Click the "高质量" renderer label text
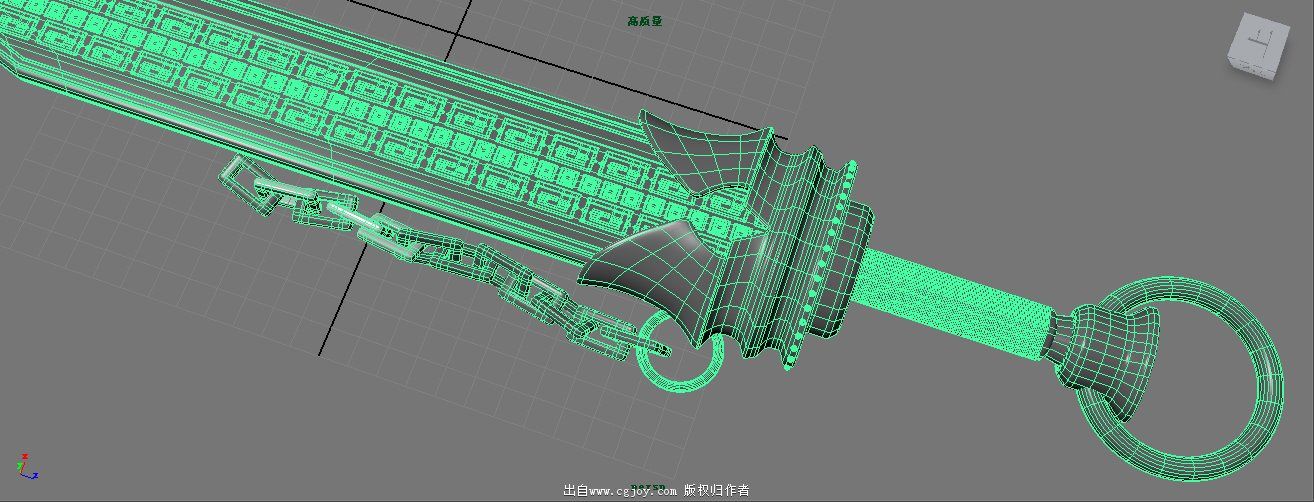 click(x=644, y=20)
